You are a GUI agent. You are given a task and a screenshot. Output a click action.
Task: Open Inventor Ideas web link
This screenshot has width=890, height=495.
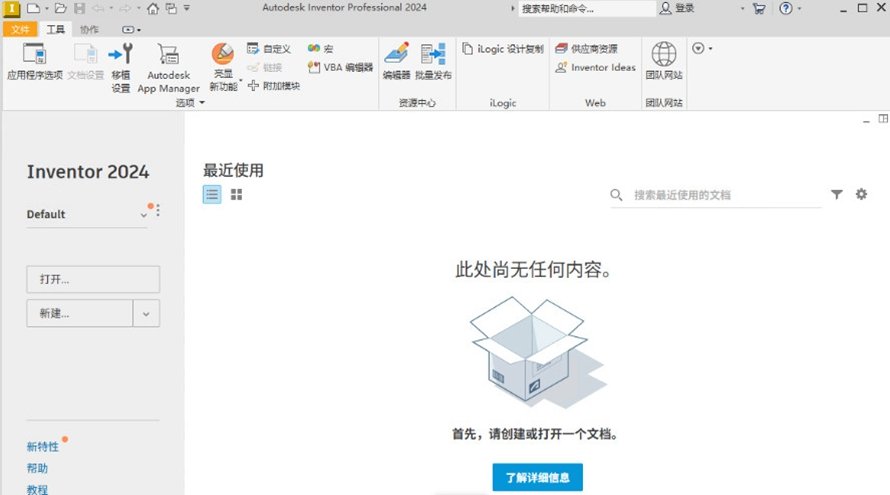[x=595, y=68]
